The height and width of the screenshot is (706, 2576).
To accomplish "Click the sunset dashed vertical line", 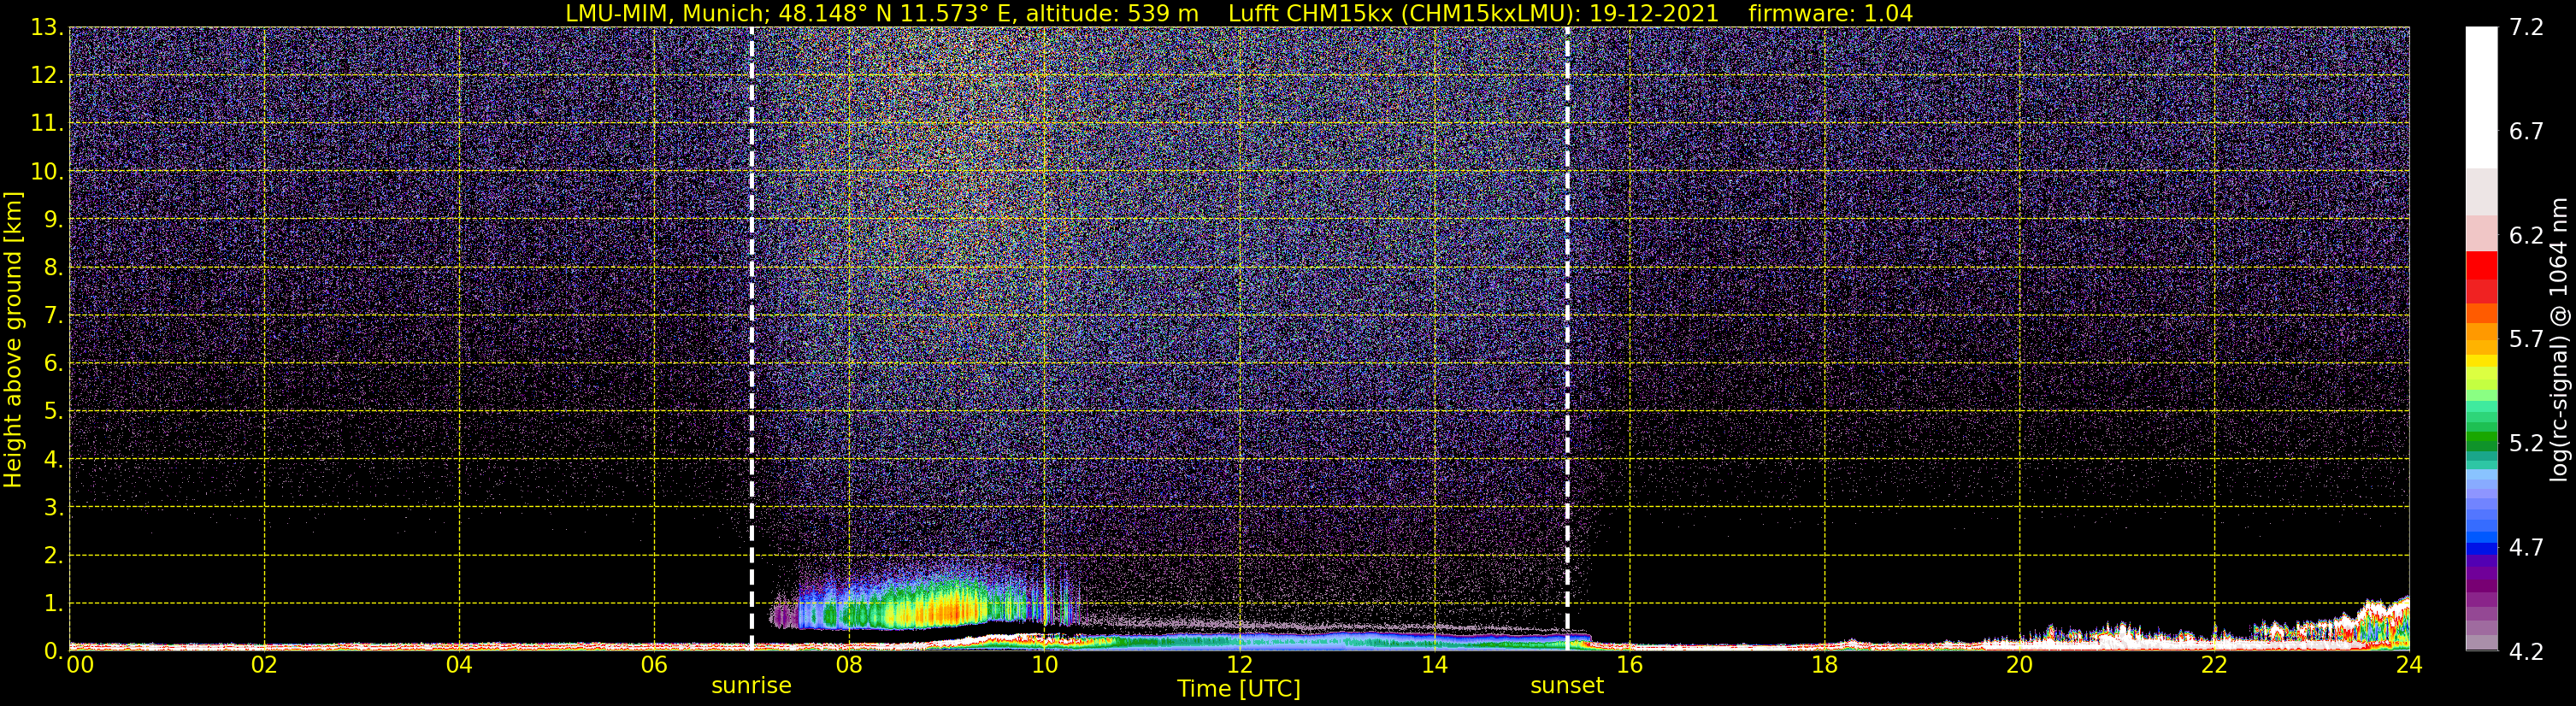I will click(x=1567, y=339).
